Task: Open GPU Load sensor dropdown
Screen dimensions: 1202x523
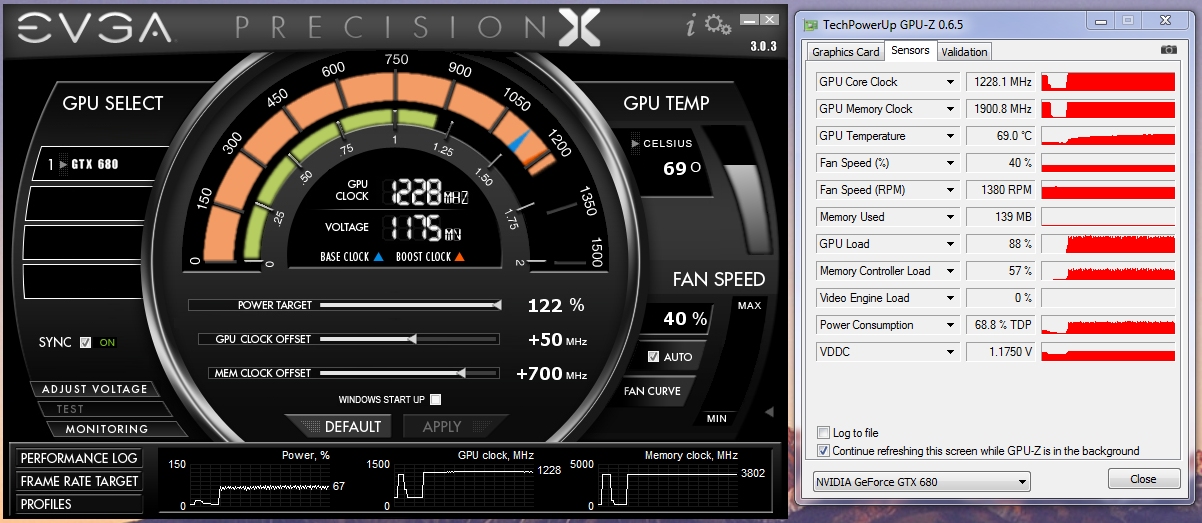Action: (x=951, y=244)
